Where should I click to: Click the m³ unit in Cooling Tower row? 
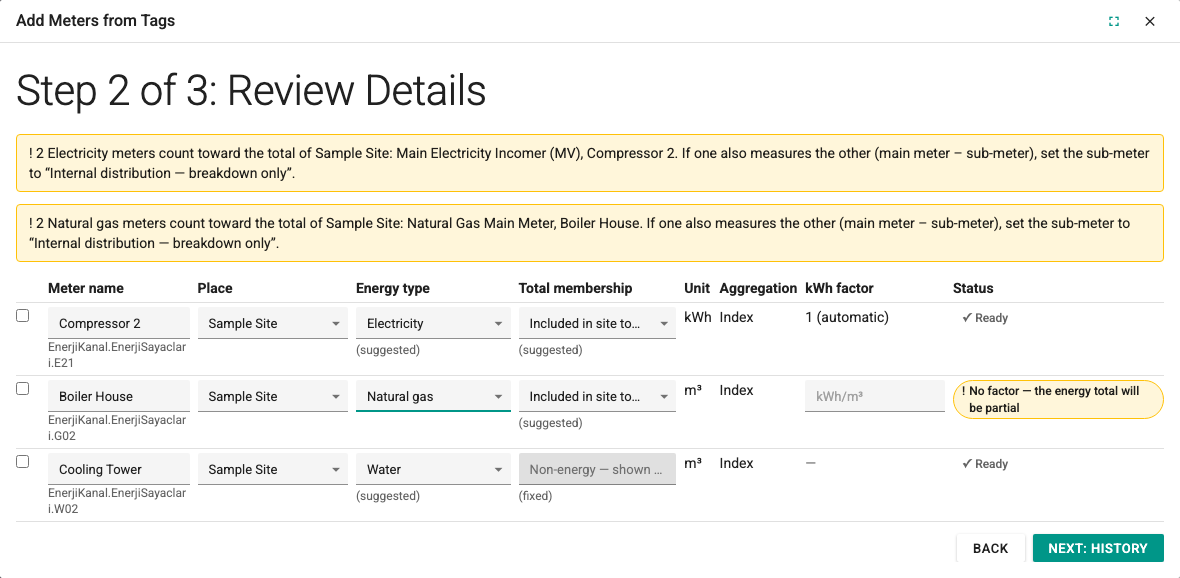[693, 464]
